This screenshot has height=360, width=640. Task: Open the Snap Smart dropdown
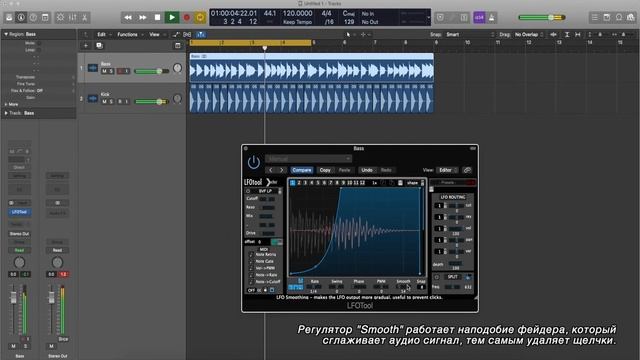coord(469,35)
